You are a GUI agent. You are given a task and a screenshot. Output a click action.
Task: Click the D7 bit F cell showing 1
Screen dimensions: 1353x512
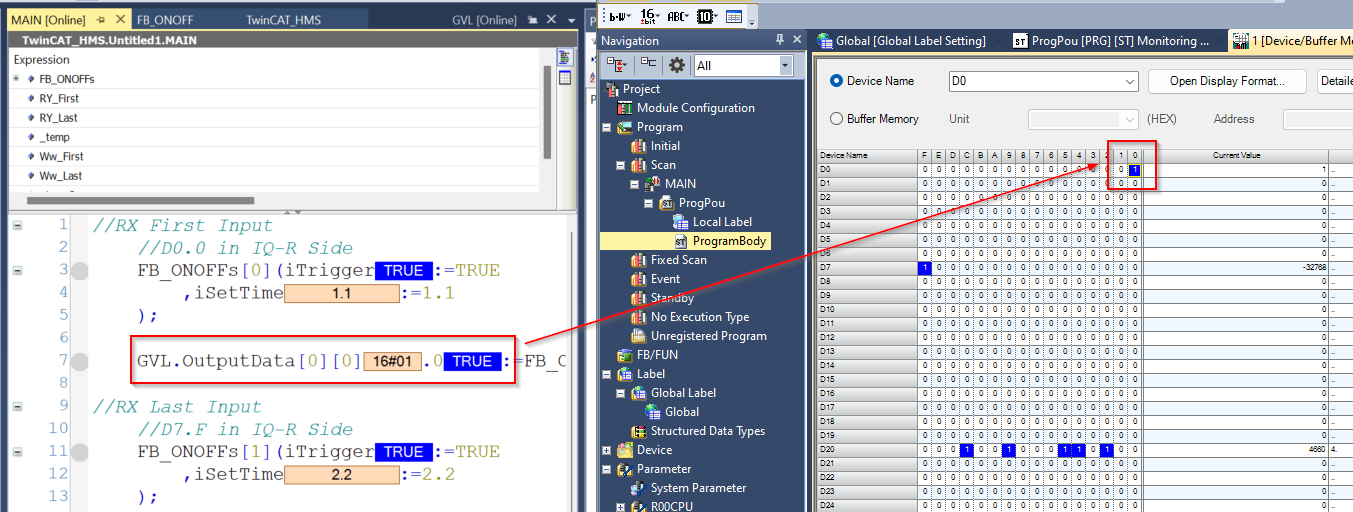click(924, 268)
